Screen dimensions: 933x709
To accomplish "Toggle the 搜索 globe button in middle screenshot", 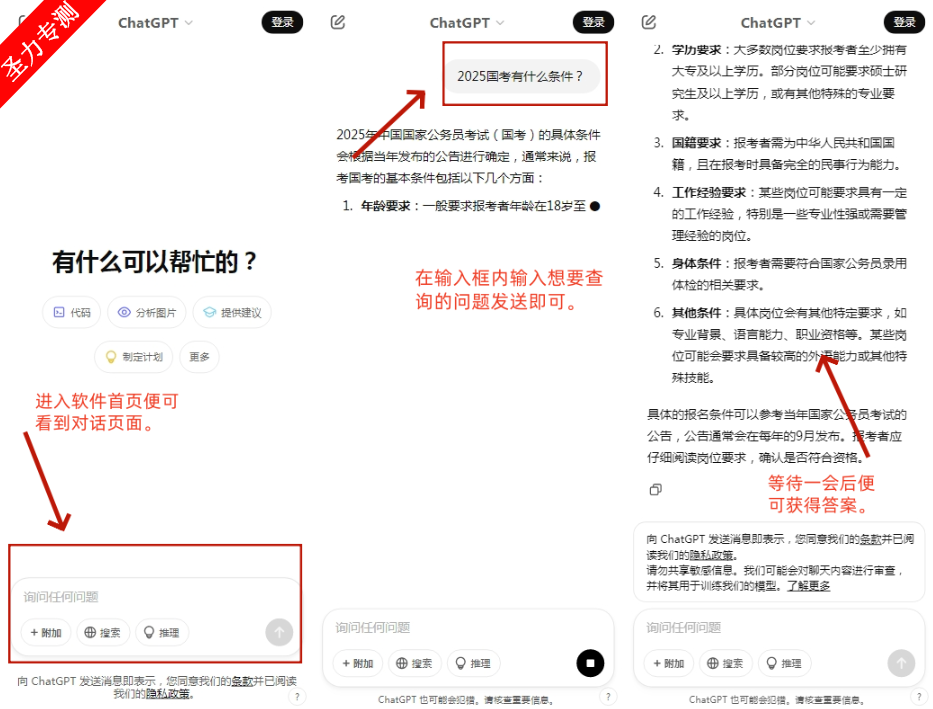I will (414, 663).
